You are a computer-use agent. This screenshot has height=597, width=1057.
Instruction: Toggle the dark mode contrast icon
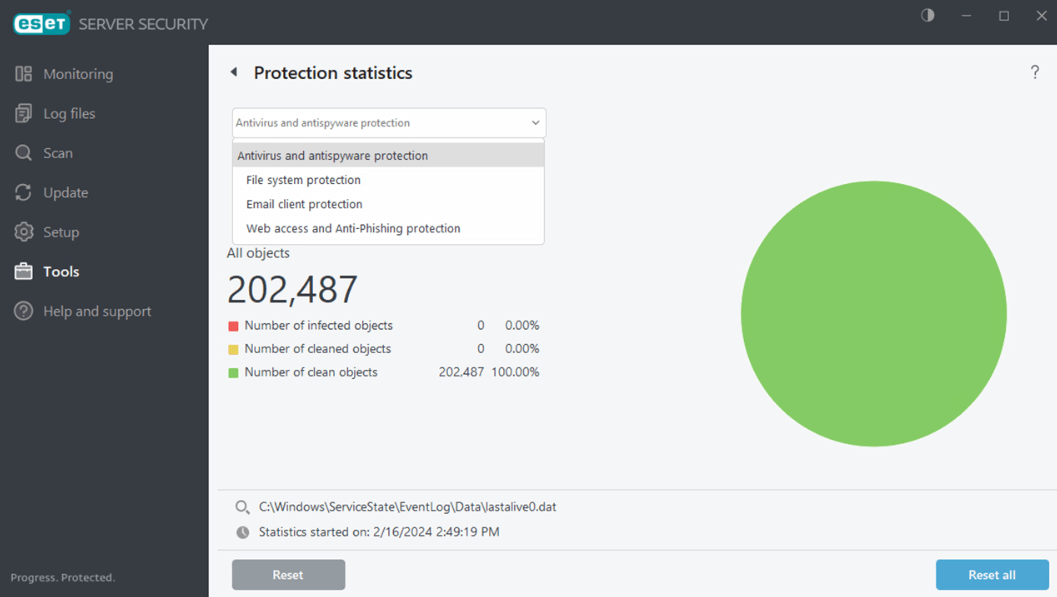point(927,15)
